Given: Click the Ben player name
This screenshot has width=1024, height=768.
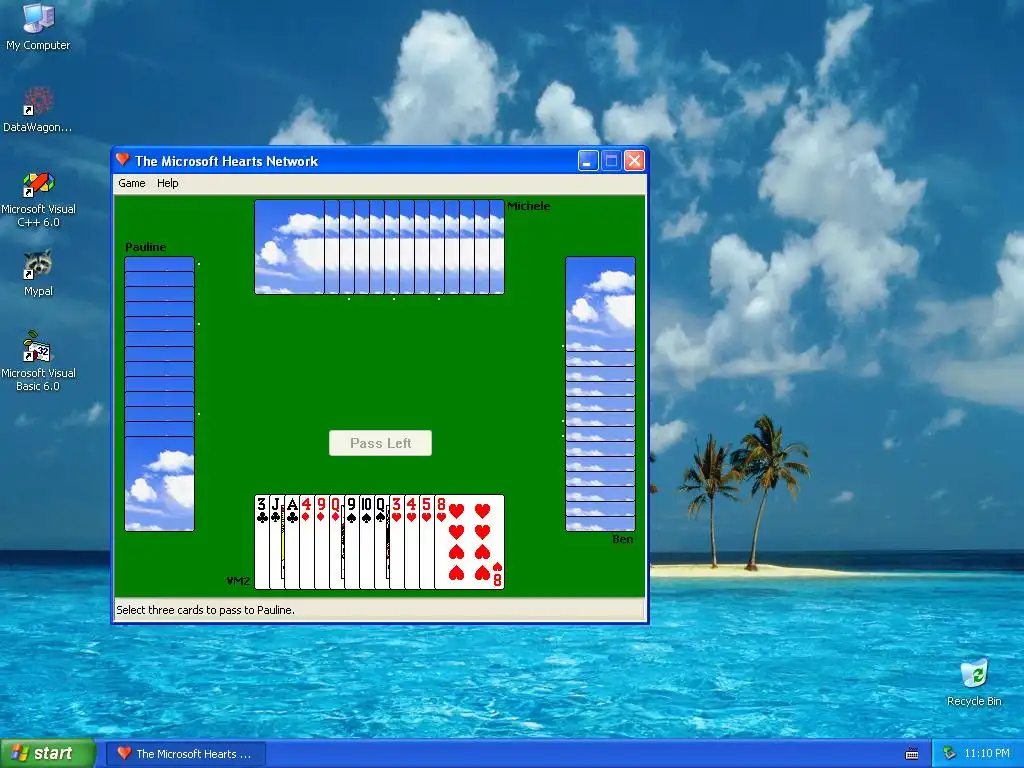Looking at the screenshot, I should click(x=622, y=539).
